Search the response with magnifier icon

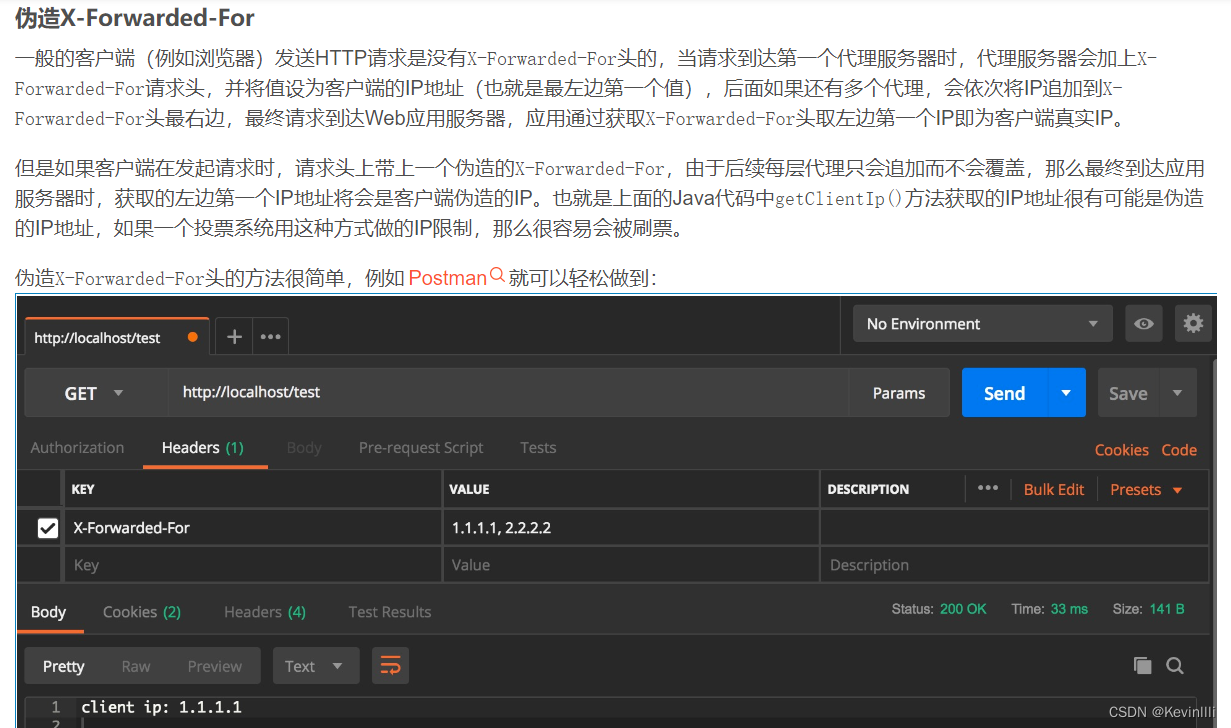click(1175, 666)
